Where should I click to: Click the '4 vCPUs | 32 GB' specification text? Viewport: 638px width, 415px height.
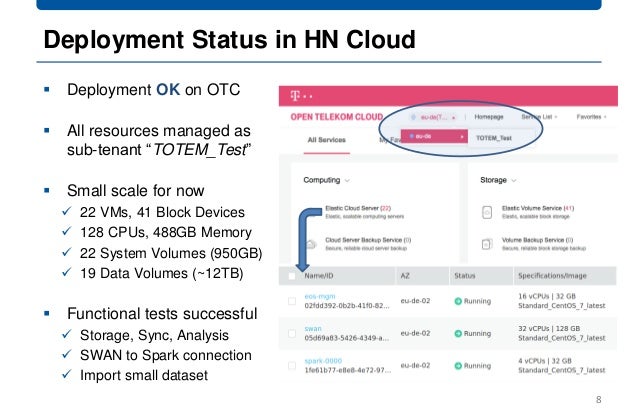coord(545,360)
